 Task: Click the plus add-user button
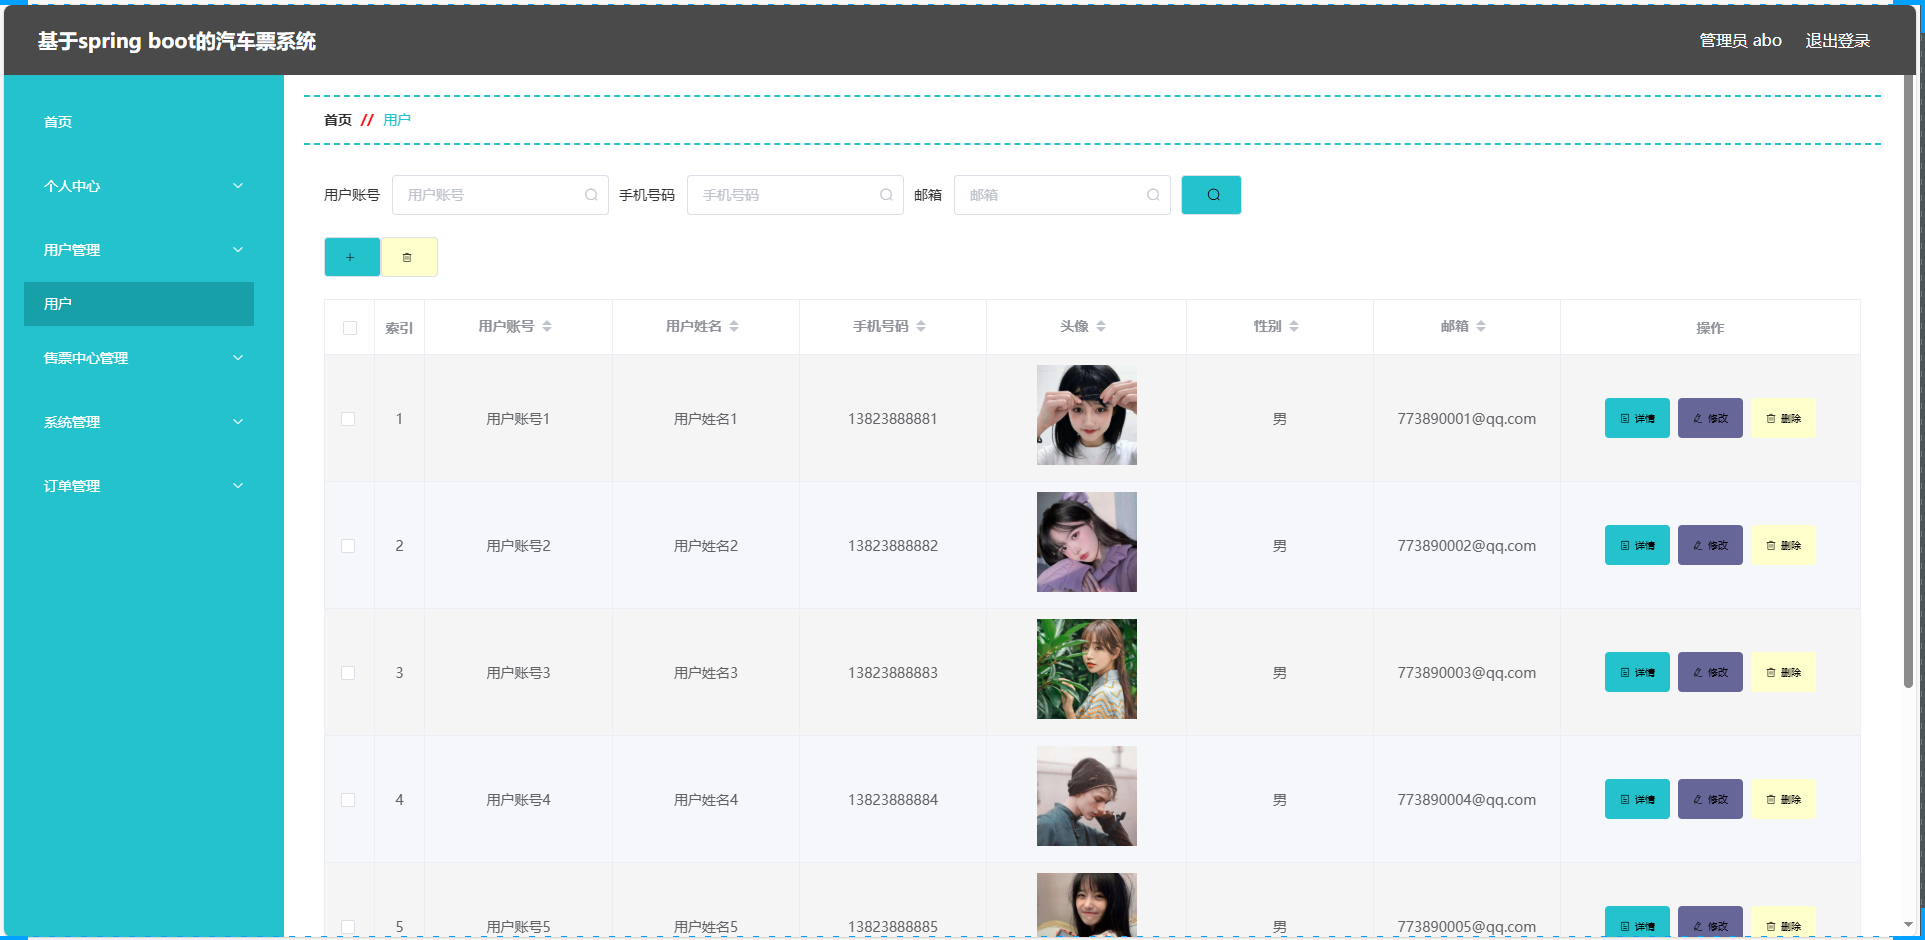(x=352, y=257)
